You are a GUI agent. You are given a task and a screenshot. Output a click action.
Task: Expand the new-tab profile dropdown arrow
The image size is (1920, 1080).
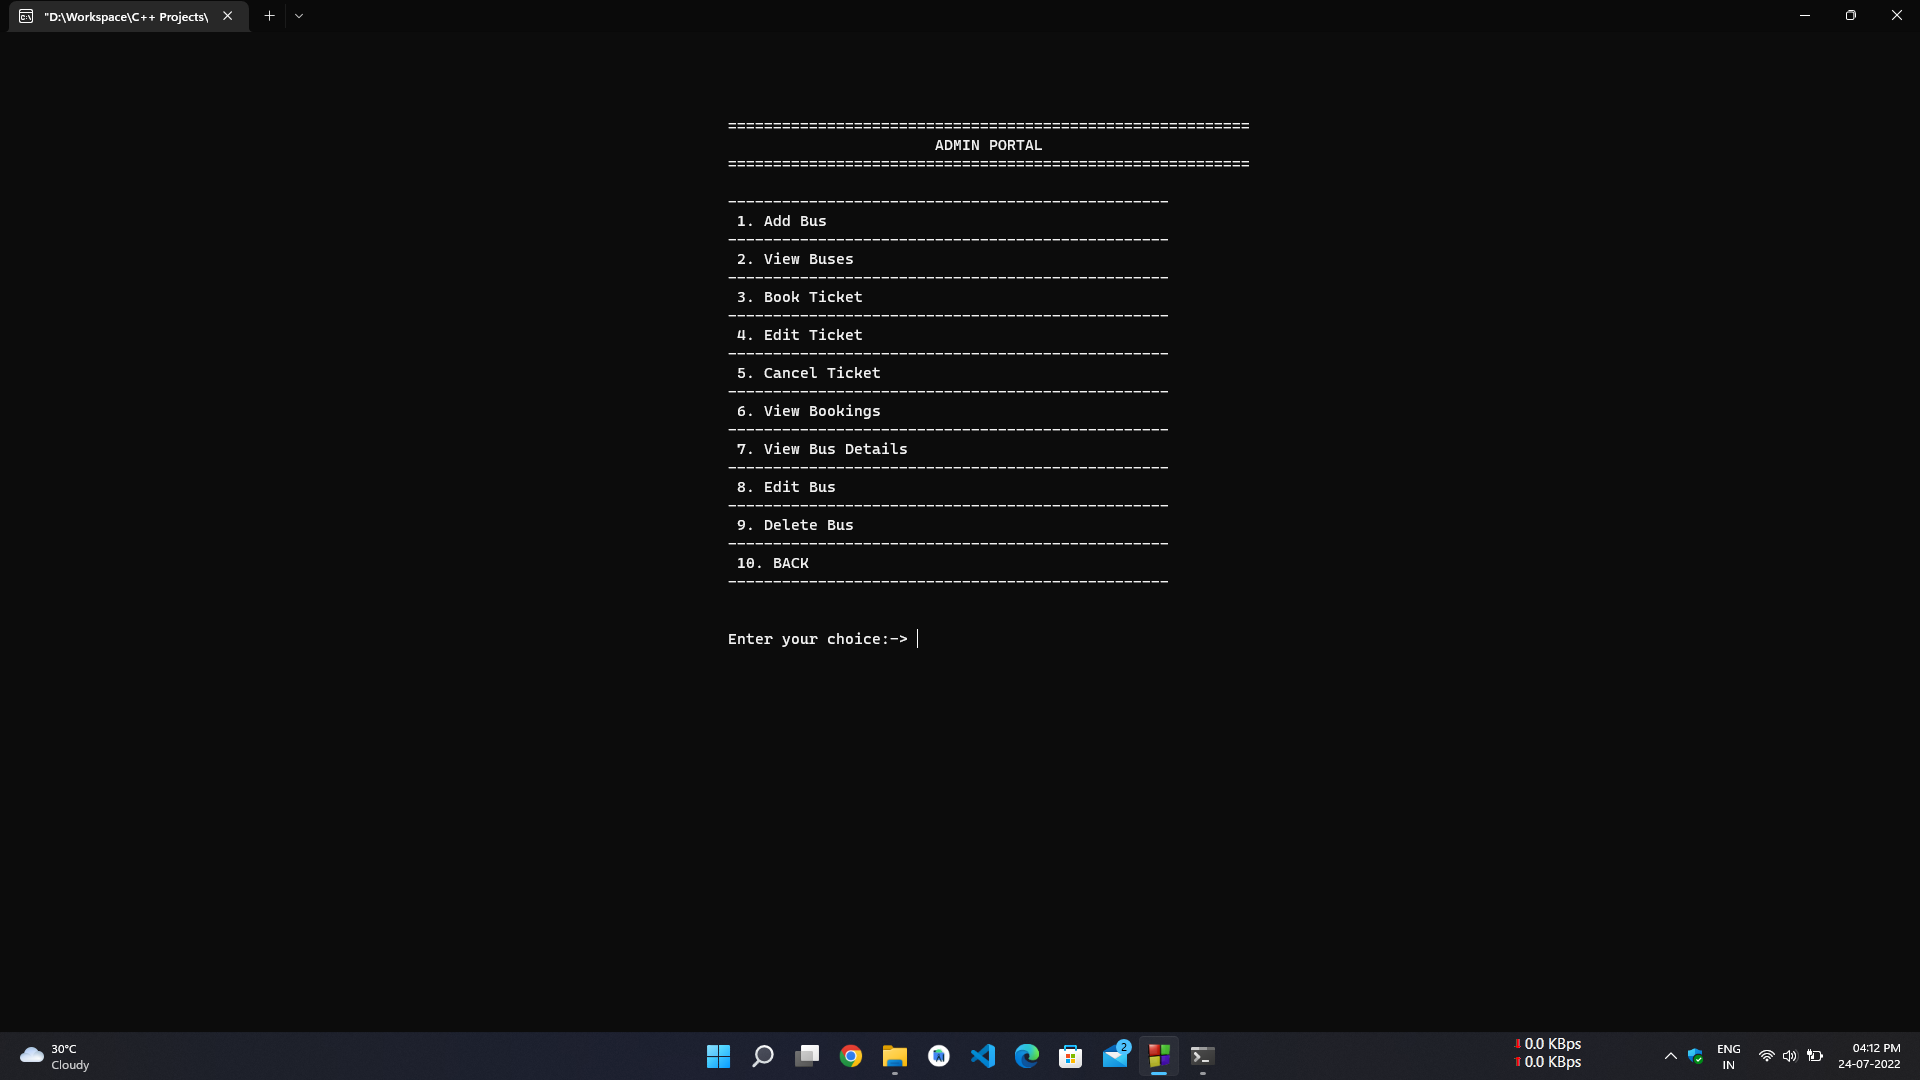[x=299, y=16]
